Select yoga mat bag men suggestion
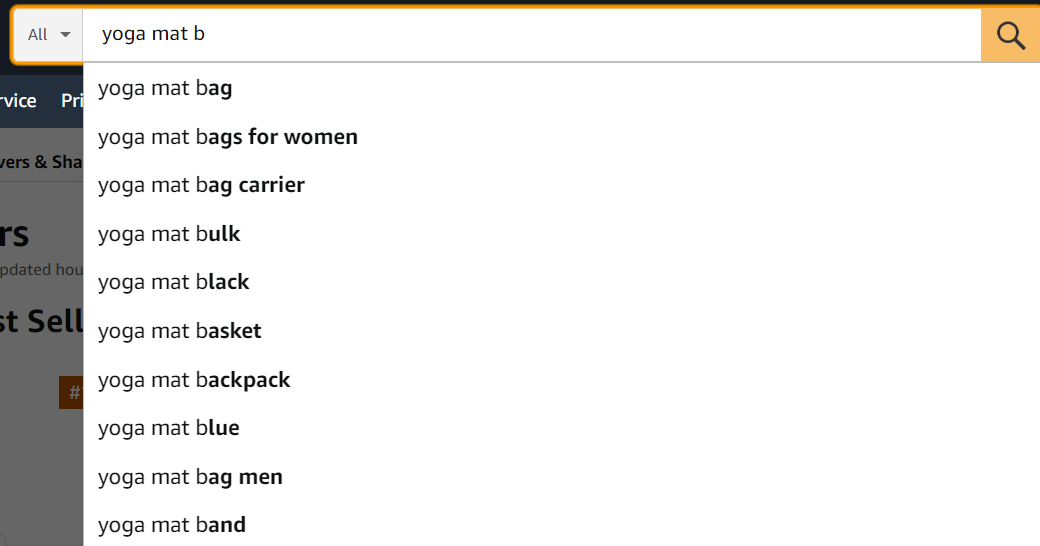The image size is (1040, 546). 561,476
